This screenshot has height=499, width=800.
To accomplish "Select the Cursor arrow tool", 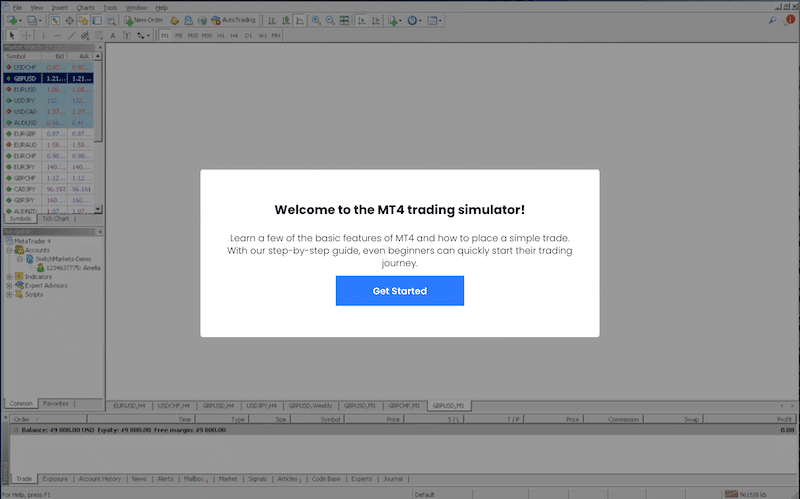I will tap(12, 35).
